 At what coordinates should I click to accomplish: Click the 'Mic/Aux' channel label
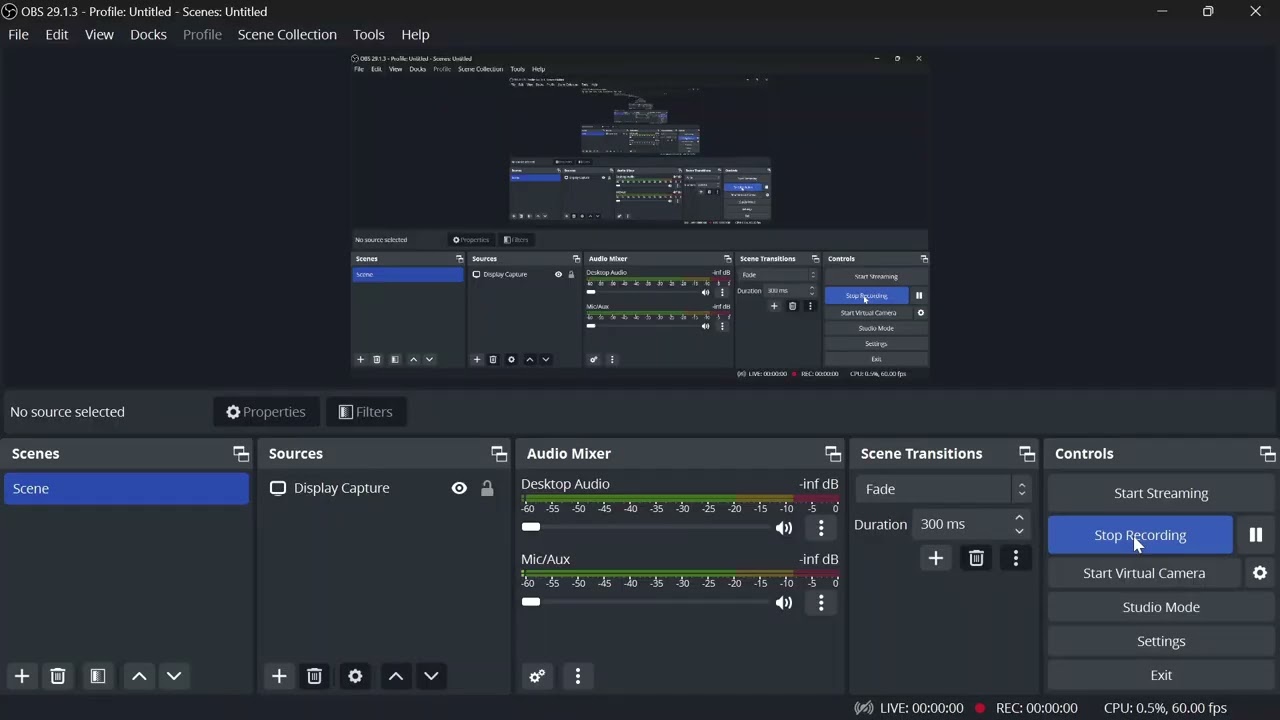(x=545, y=559)
